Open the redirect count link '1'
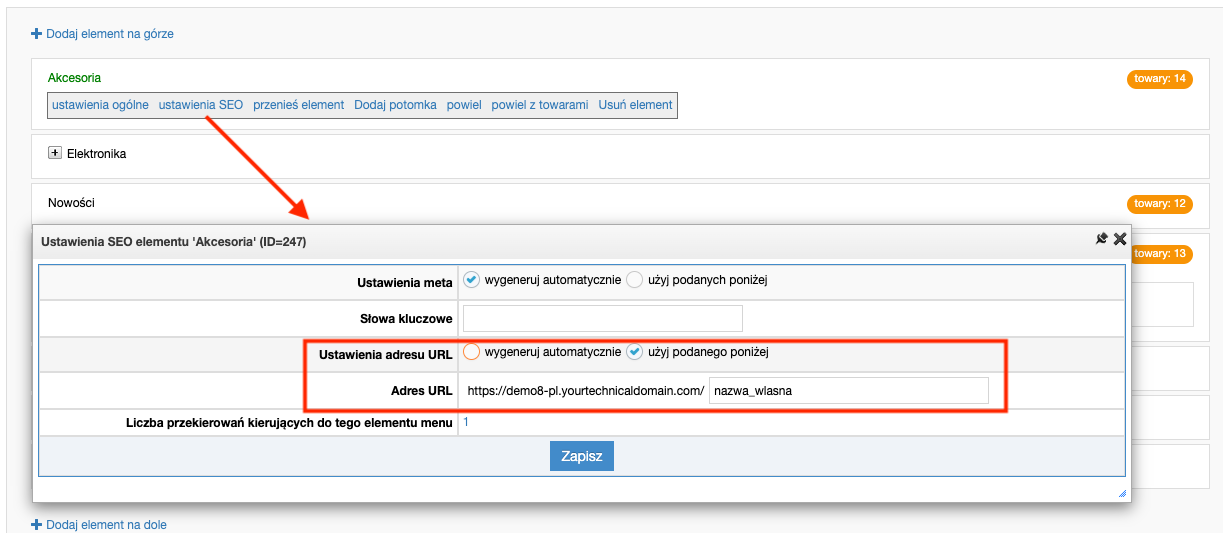 click(x=466, y=423)
